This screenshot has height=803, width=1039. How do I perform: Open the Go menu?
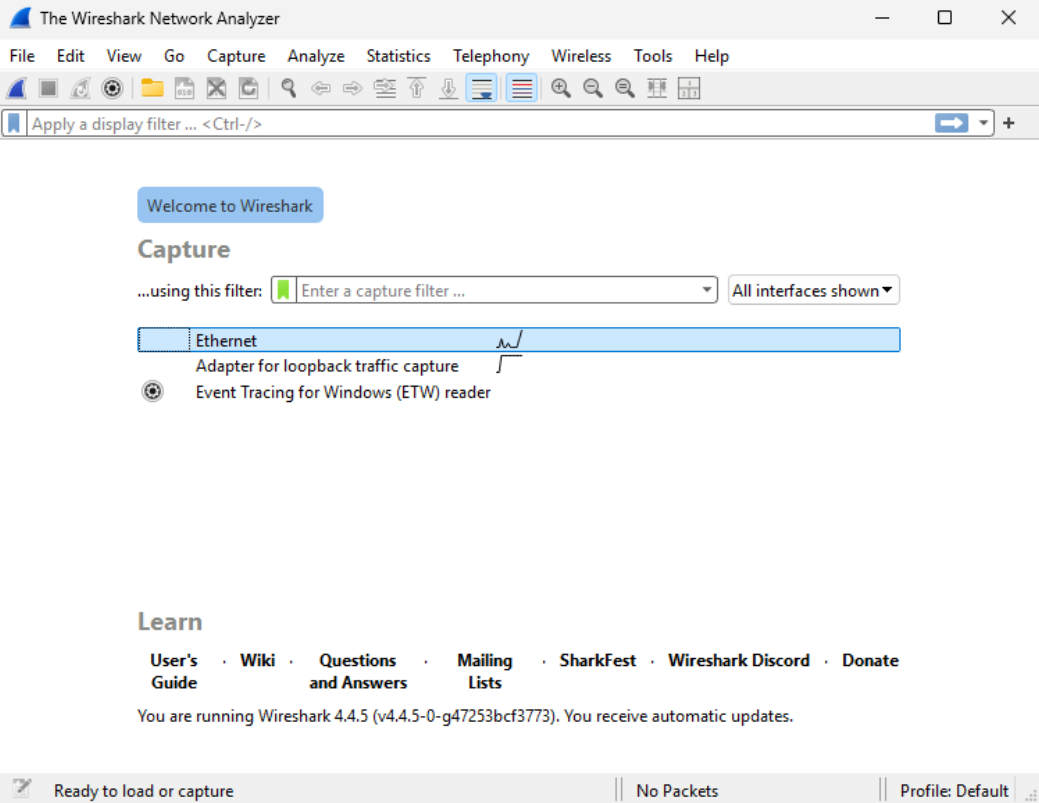pyautogui.click(x=174, y=56)
